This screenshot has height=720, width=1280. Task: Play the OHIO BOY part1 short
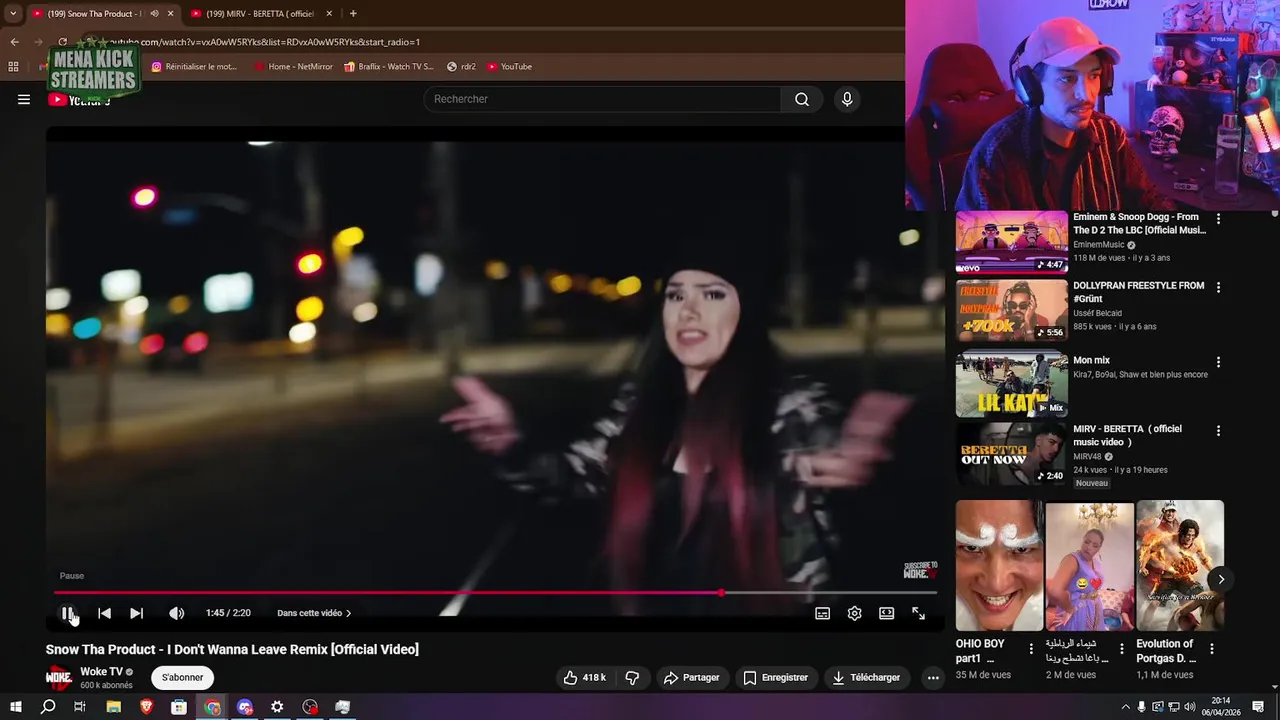coord(1000,566)
